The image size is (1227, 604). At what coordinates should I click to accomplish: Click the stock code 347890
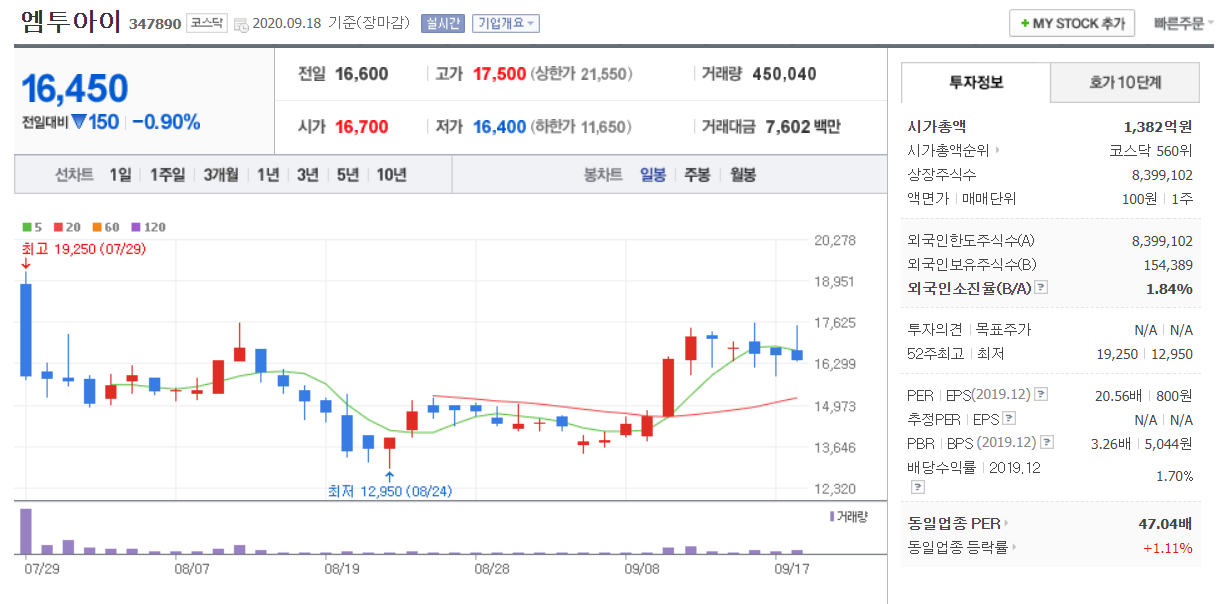point(155,23)
